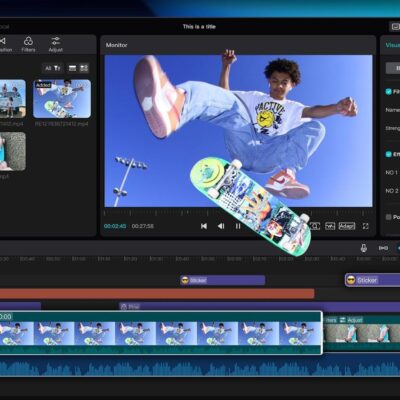Toggle the timeline snapping magnet icon

383,248
